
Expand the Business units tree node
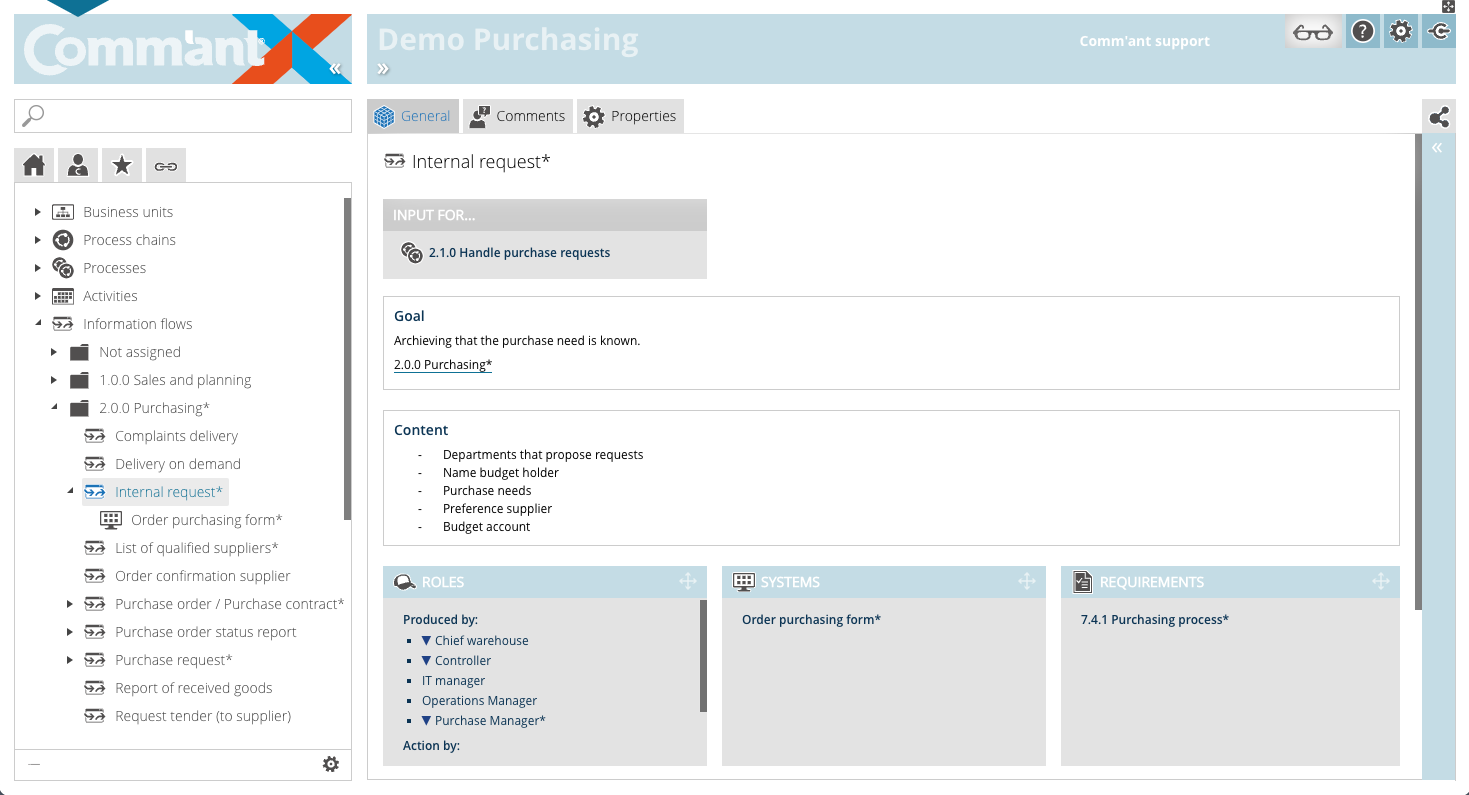tap(37, 211)
